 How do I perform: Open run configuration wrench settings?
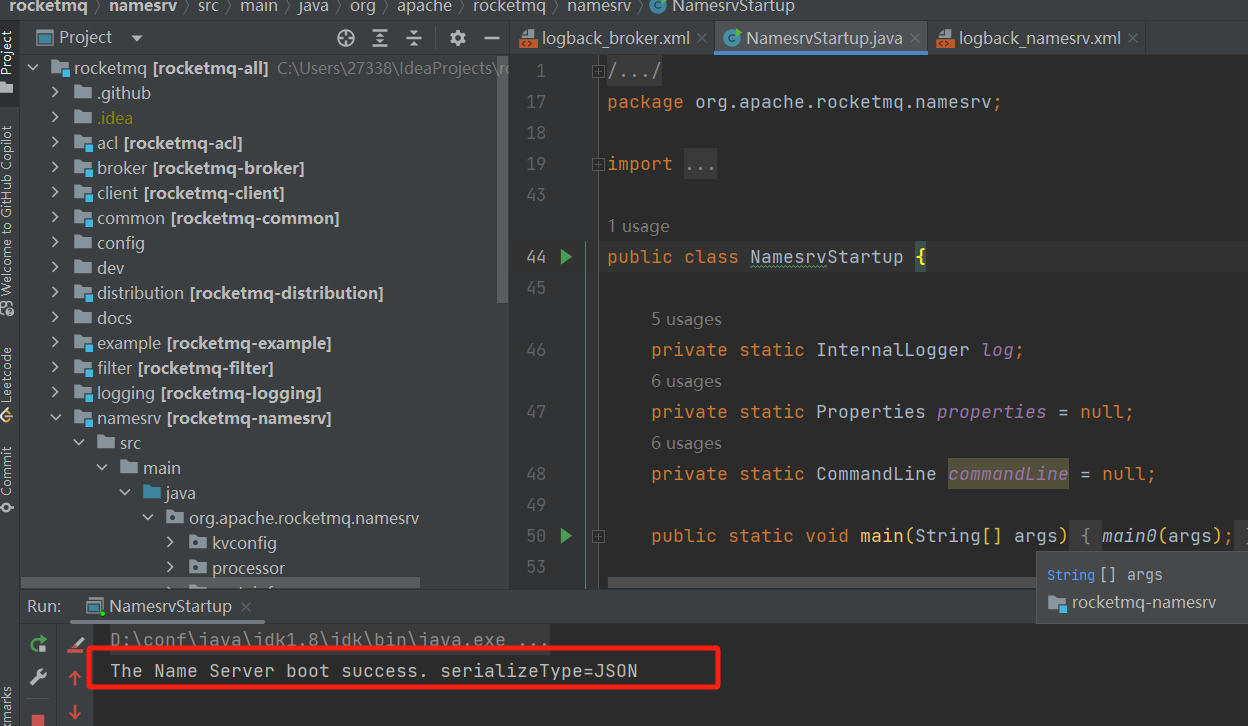coord(38,677)
